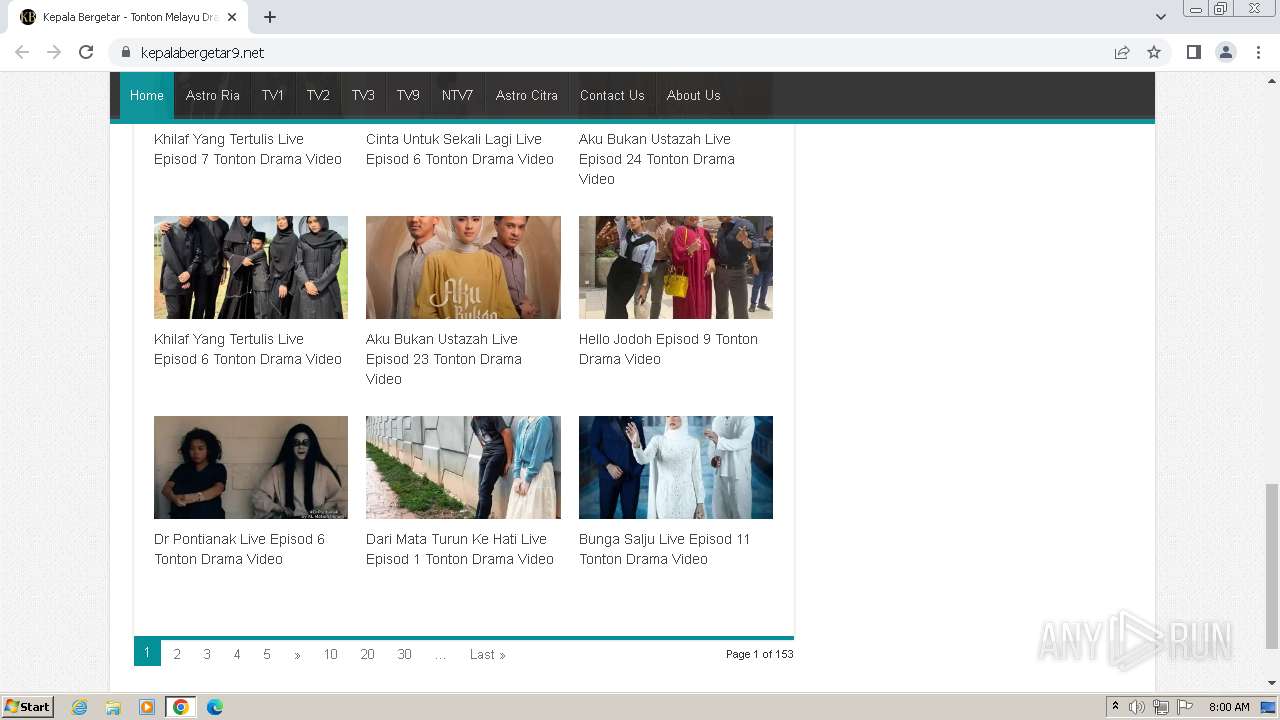Screen dimensions: 1280x720
Task: Go to pagination page 5
Action: point(267,654)
